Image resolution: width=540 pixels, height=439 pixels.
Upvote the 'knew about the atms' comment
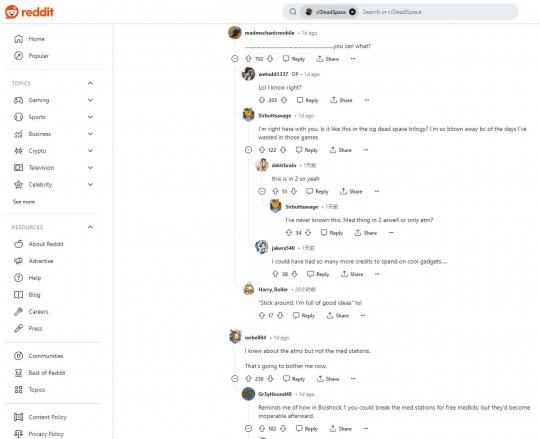pos(248,379)
